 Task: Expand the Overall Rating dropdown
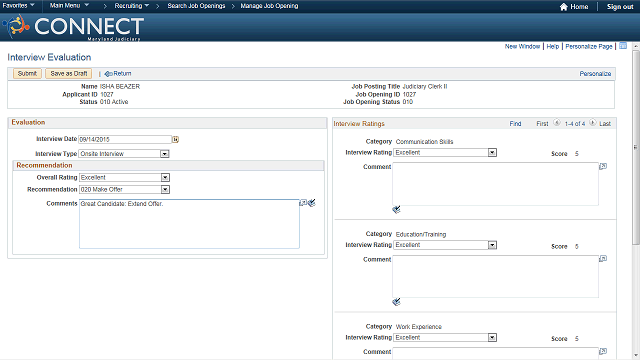click(x=124, y=178)
